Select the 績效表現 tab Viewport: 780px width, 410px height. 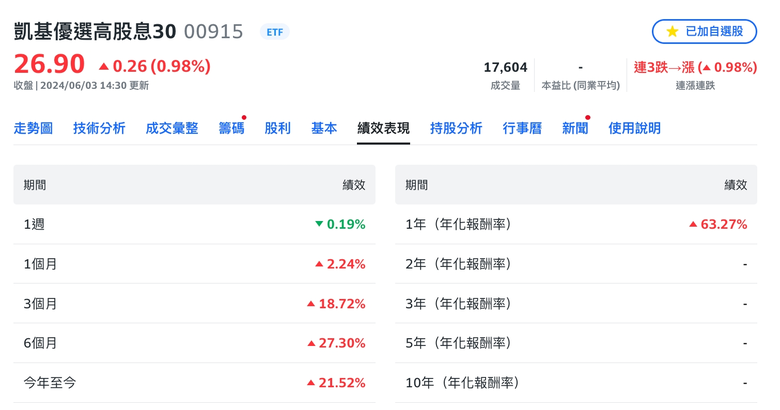tap(384, 128)
